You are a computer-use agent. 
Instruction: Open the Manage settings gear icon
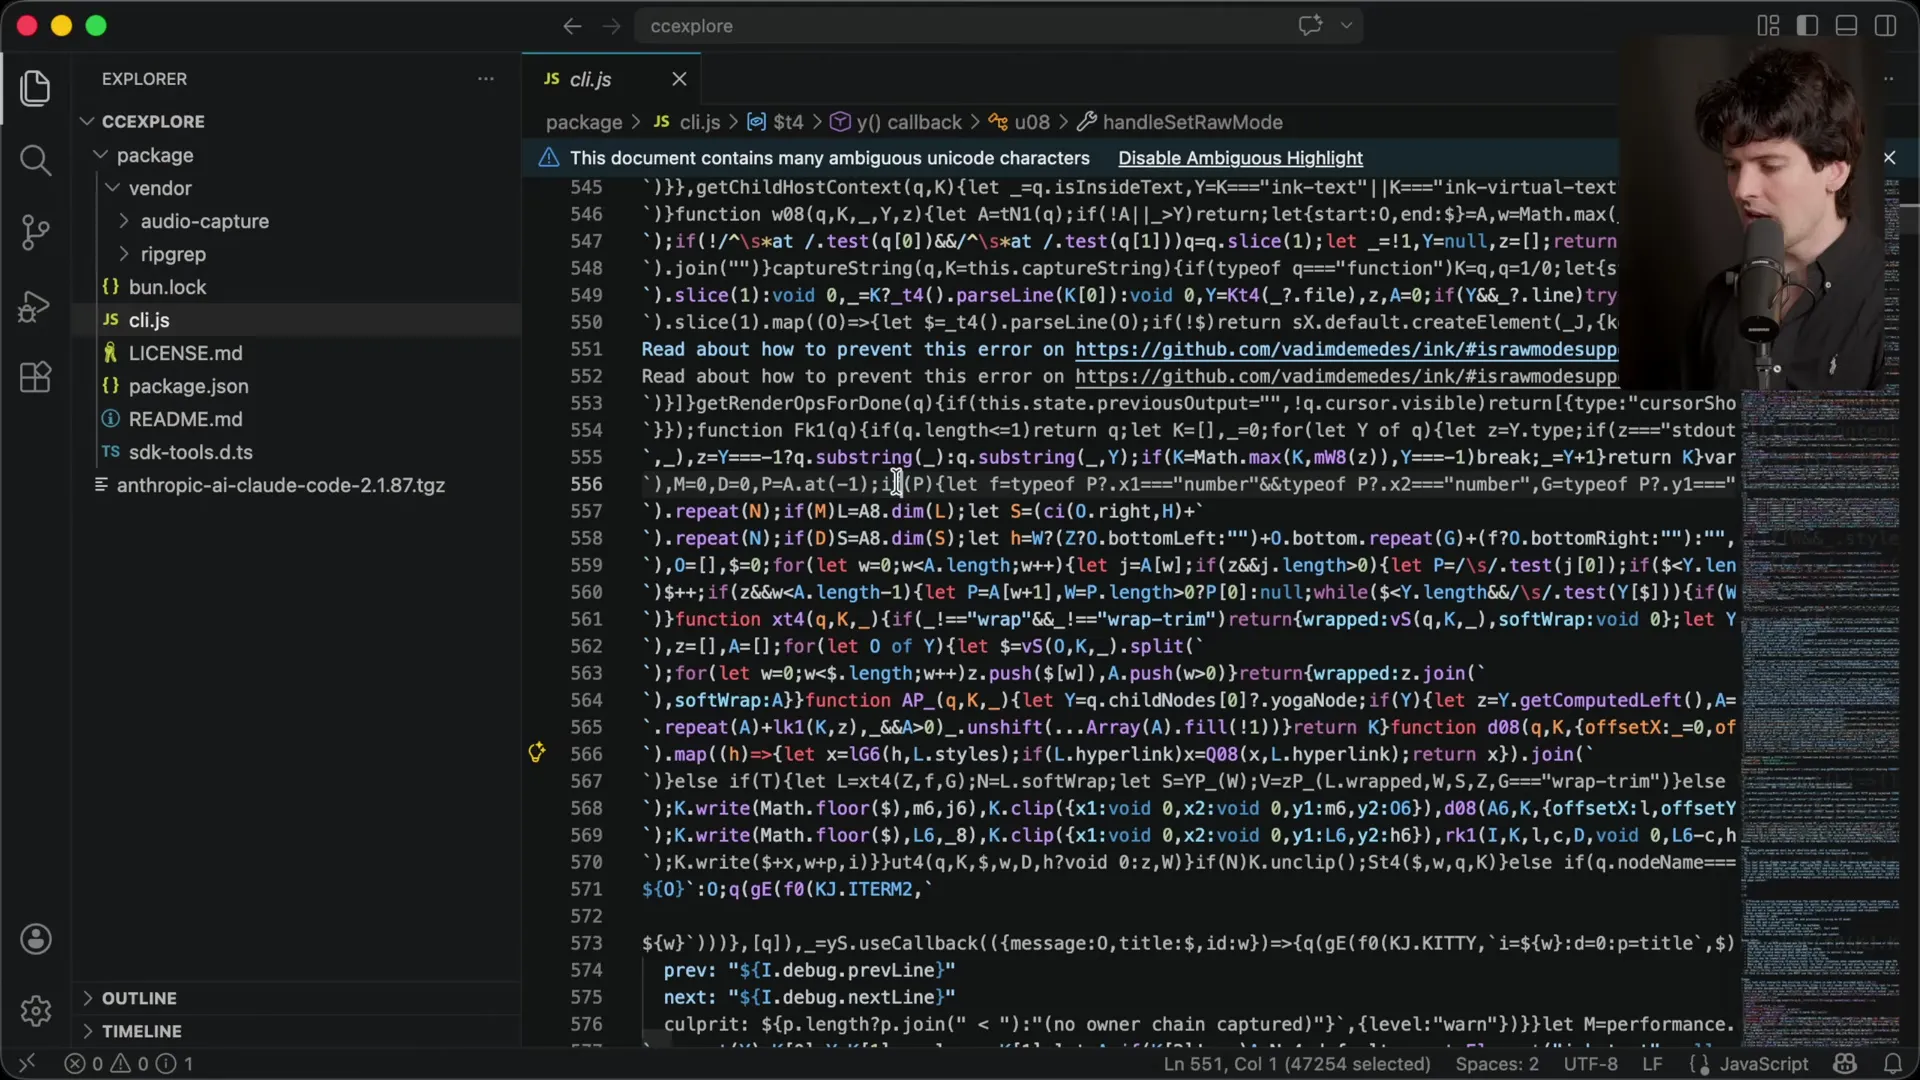coord(36,1011)
